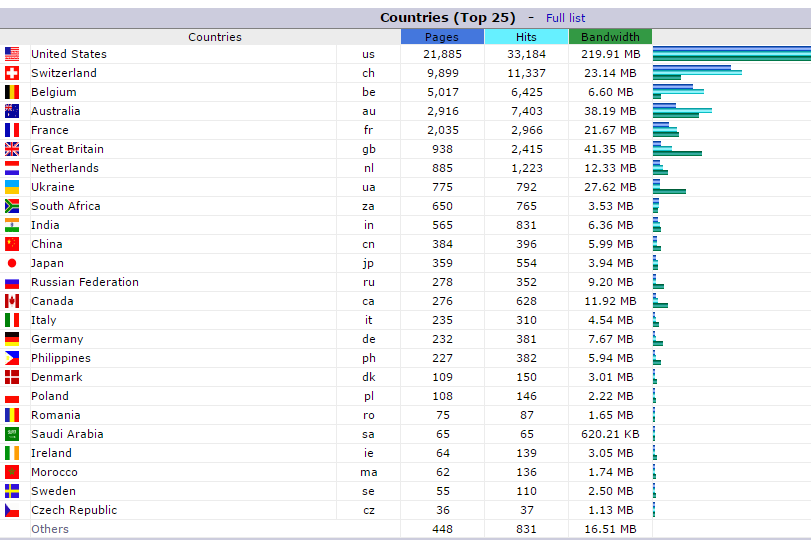Click the 9,899 pages value
This screenshot has width=811, height=543.
443,73
